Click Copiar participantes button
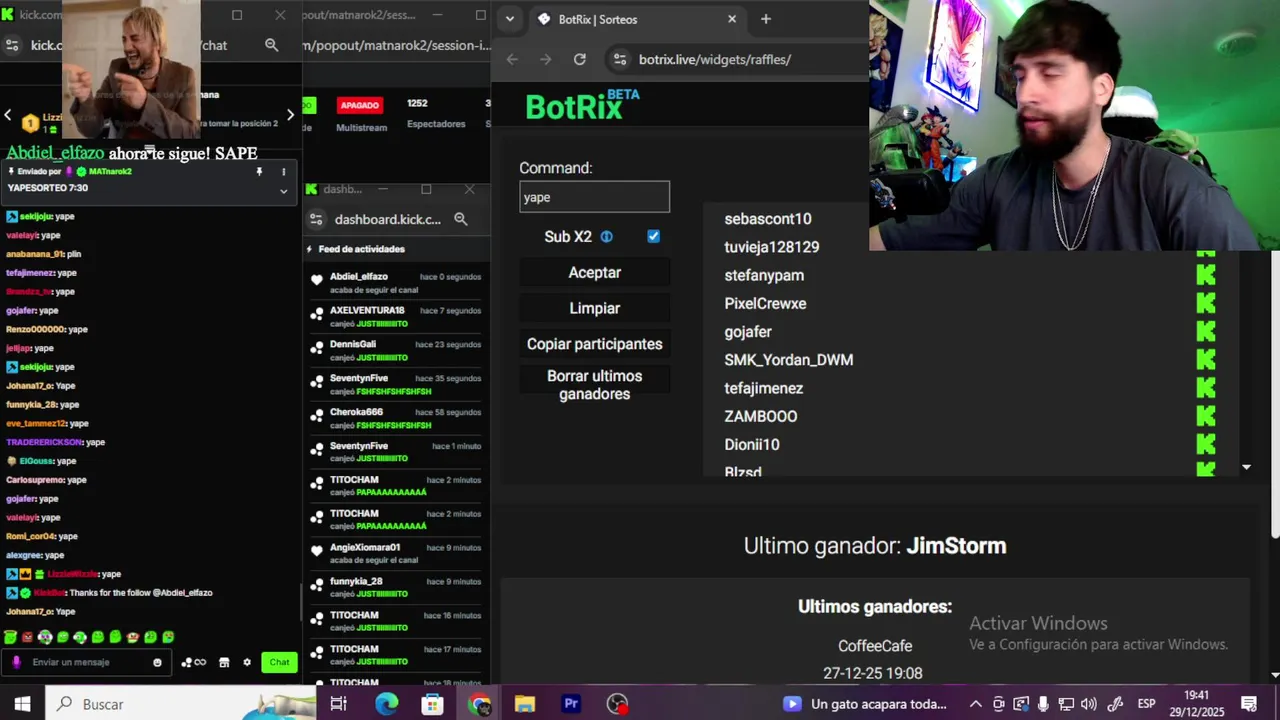Image resolution: width=1280 pixels, height=720 pixels. click(x=595, y=344)
